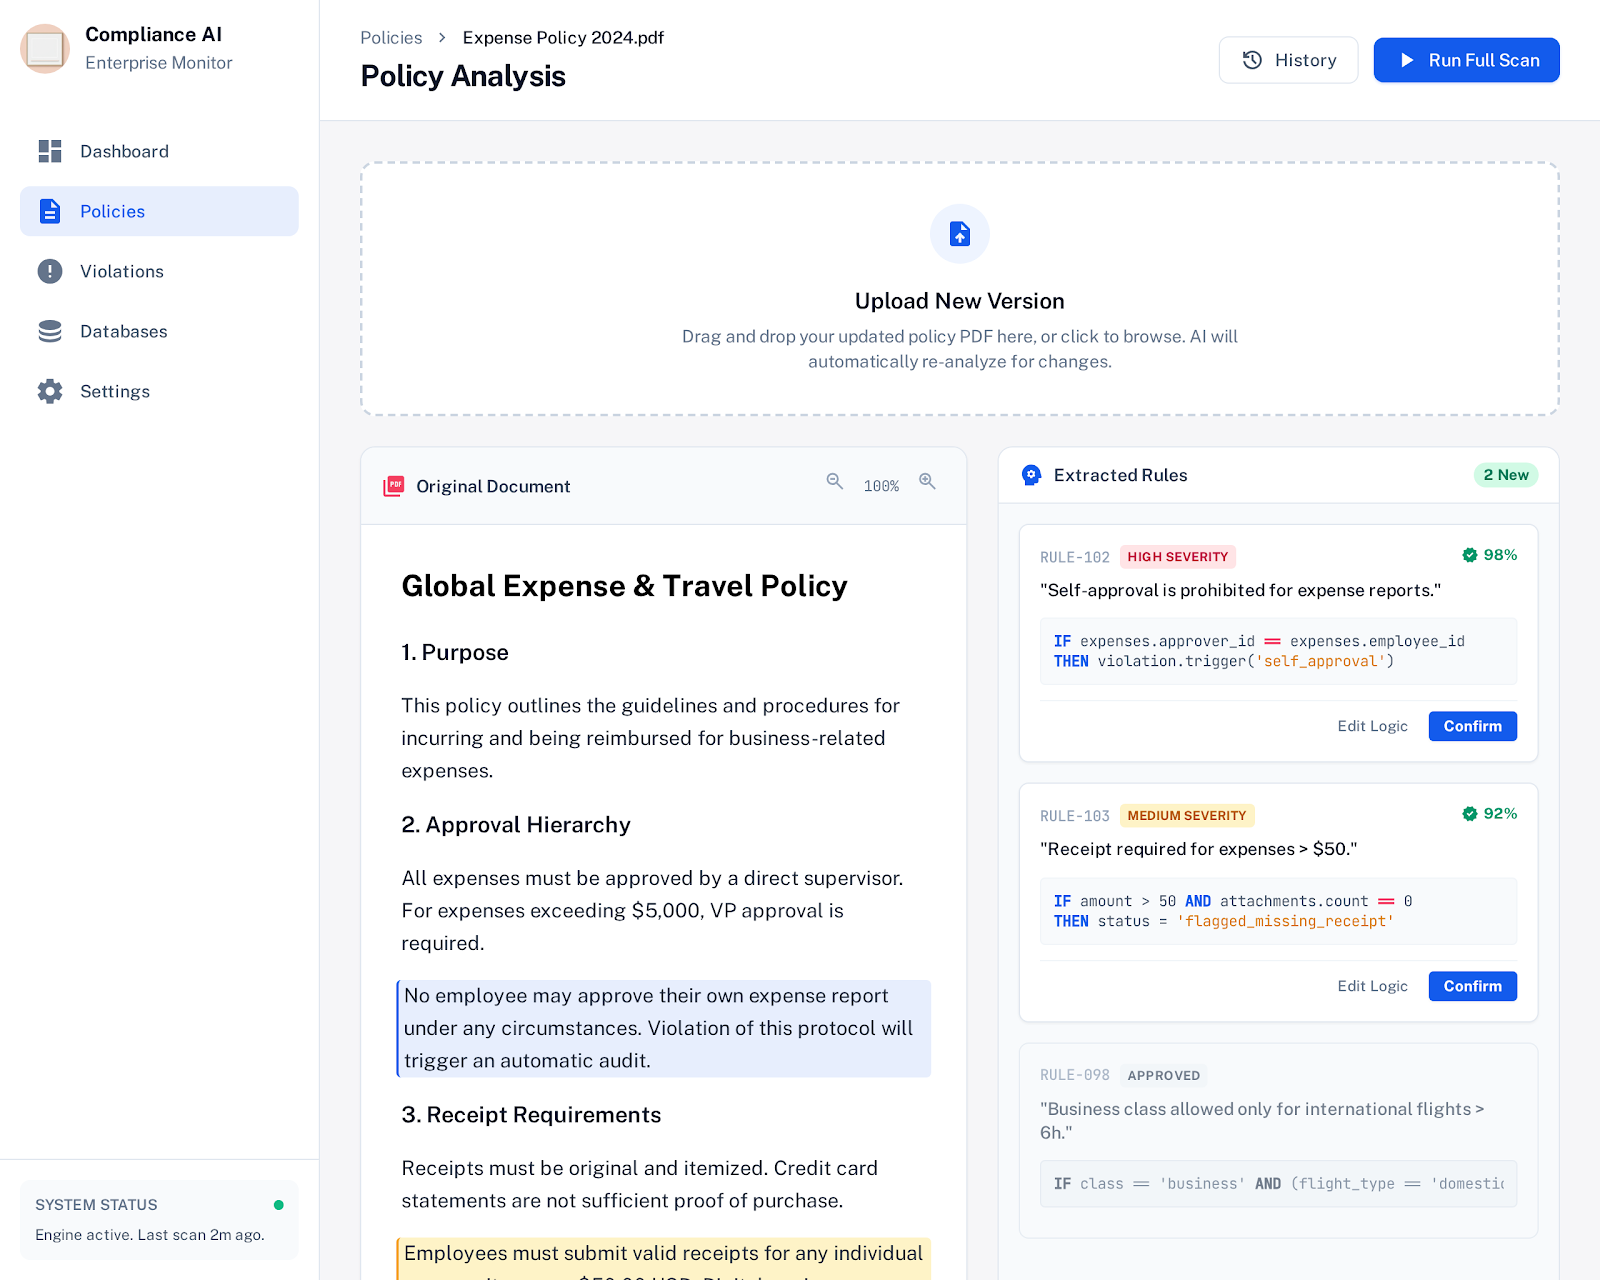
Task: Navigate to Policies breadcrumb link
Action: [391, 38]
